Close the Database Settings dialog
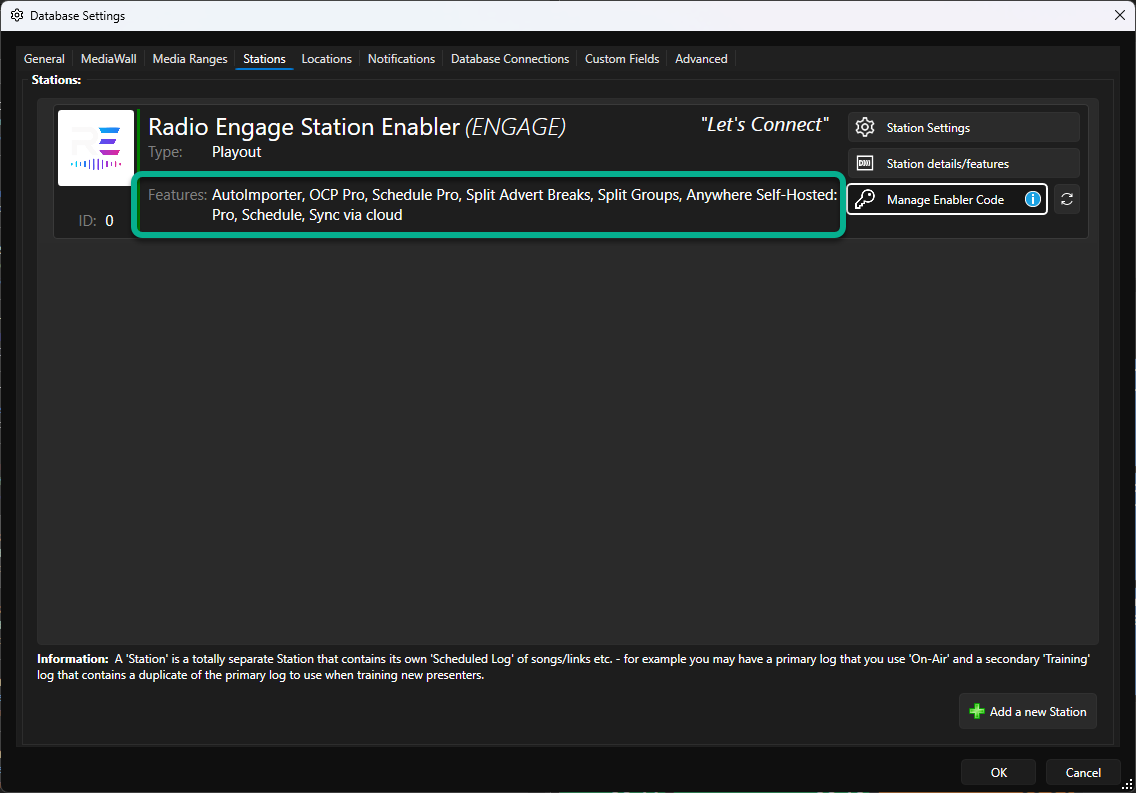1136x793 pixels. pos(1119,15)
